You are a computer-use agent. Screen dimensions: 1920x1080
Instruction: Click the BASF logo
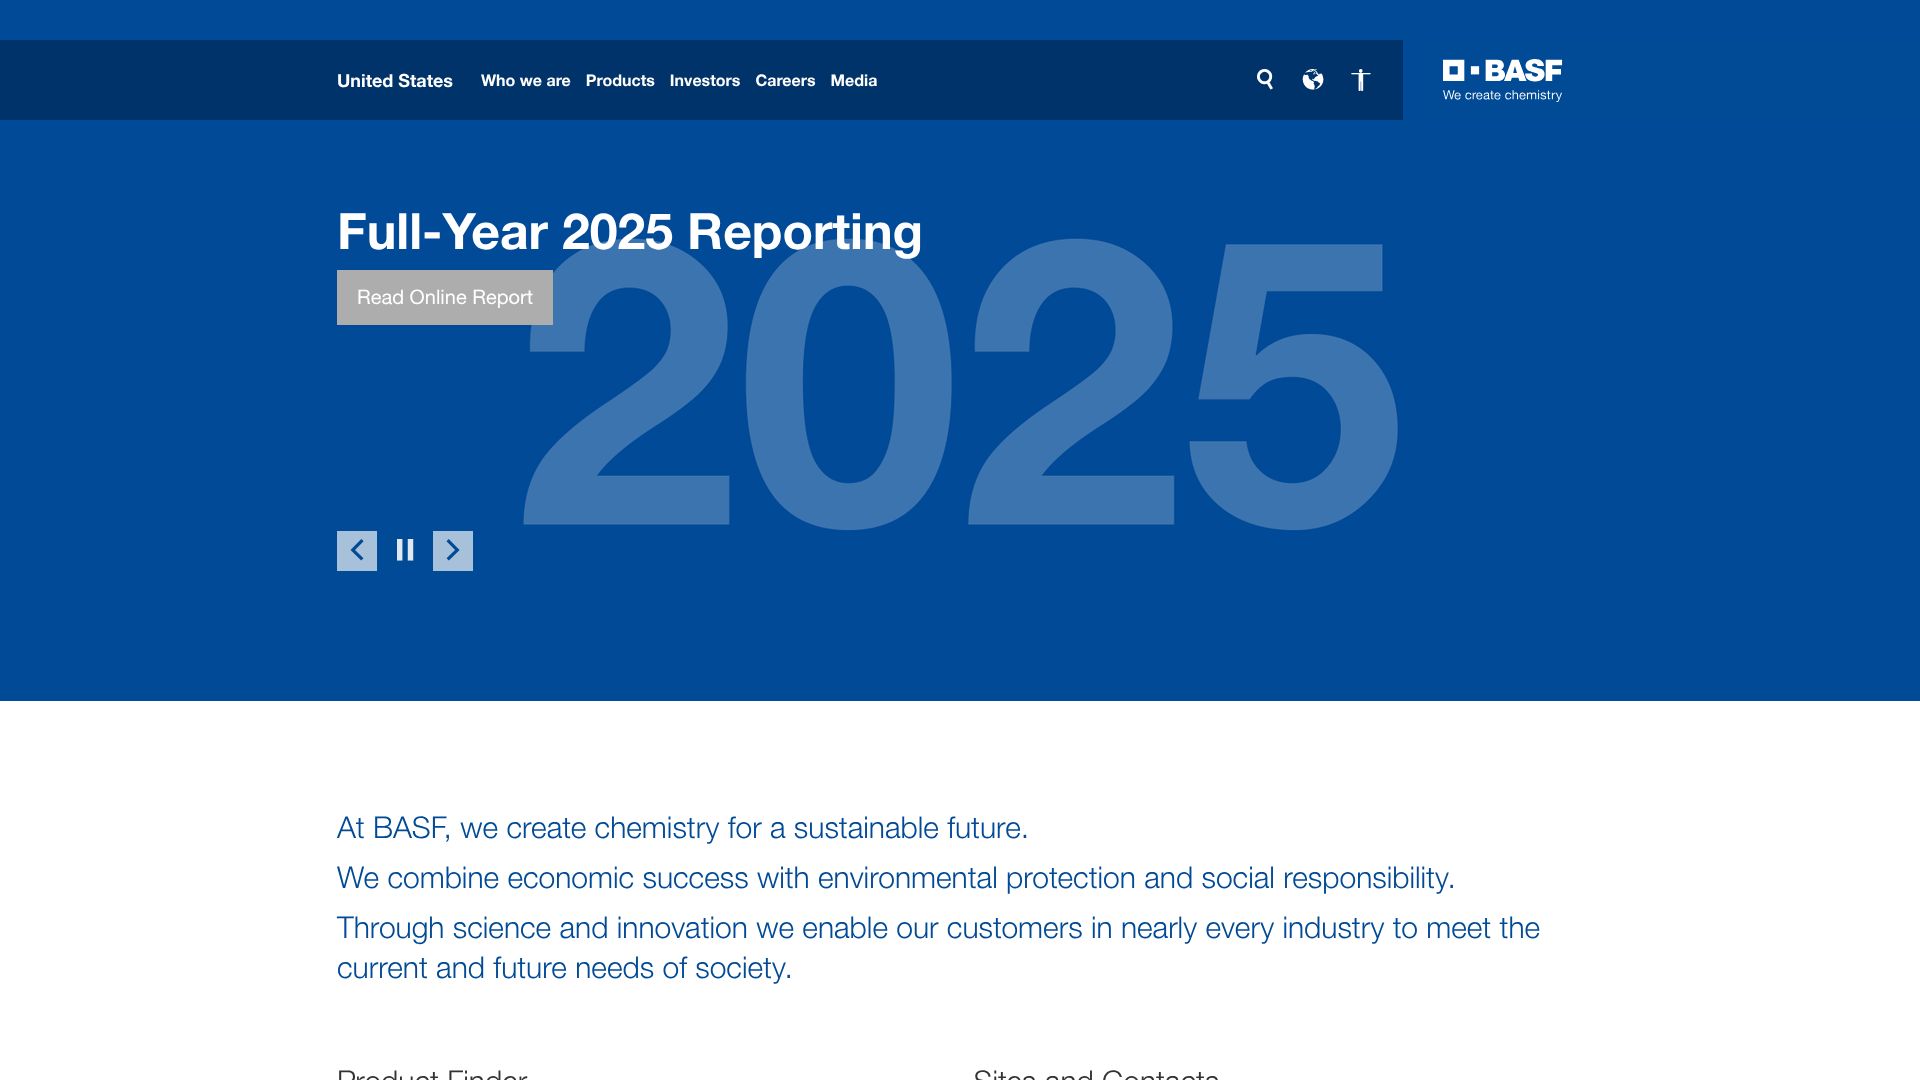[x=1501, y=80]
